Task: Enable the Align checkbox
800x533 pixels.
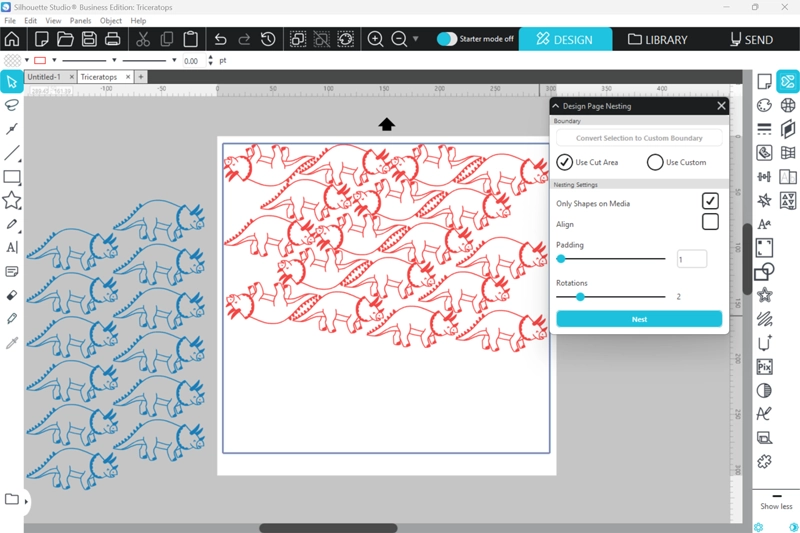Action: click(x=710, y=222)
